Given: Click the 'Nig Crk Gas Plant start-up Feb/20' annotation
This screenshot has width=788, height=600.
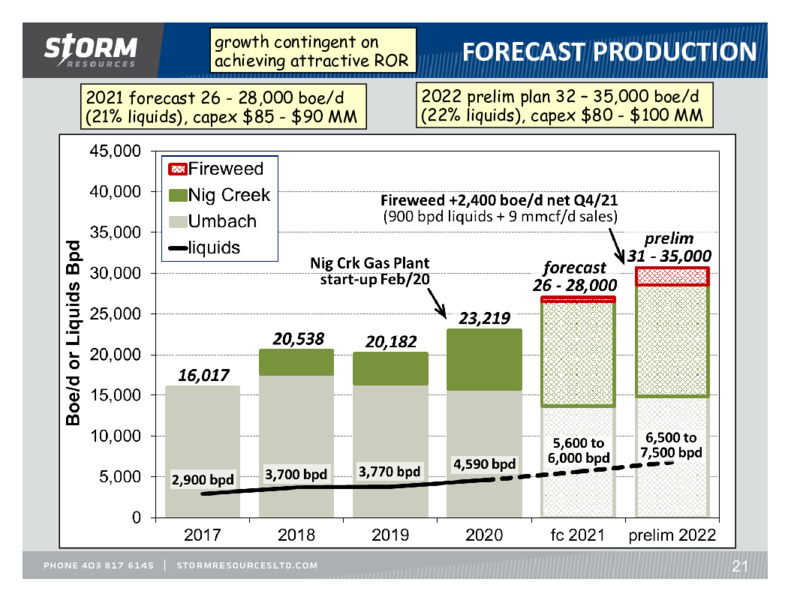Looking at the screenshot, I should click(x=370, y=271).
